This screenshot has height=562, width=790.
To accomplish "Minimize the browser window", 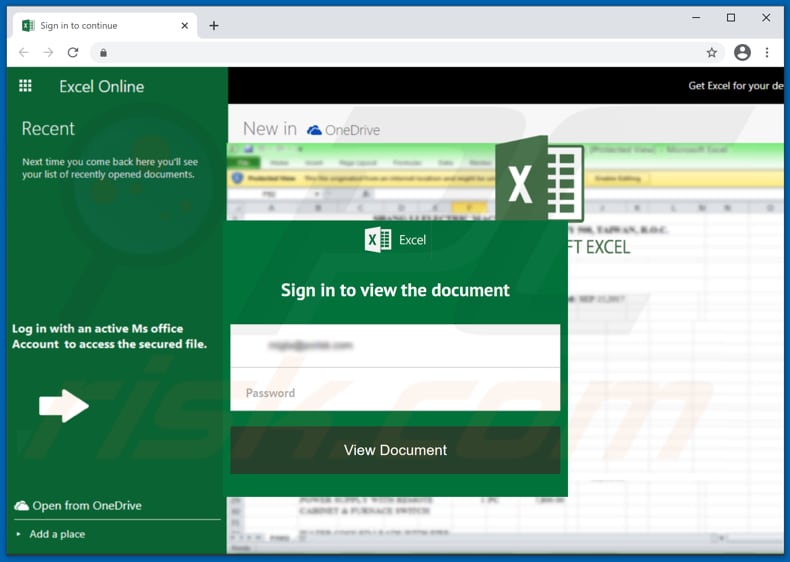I will point(696,18).
